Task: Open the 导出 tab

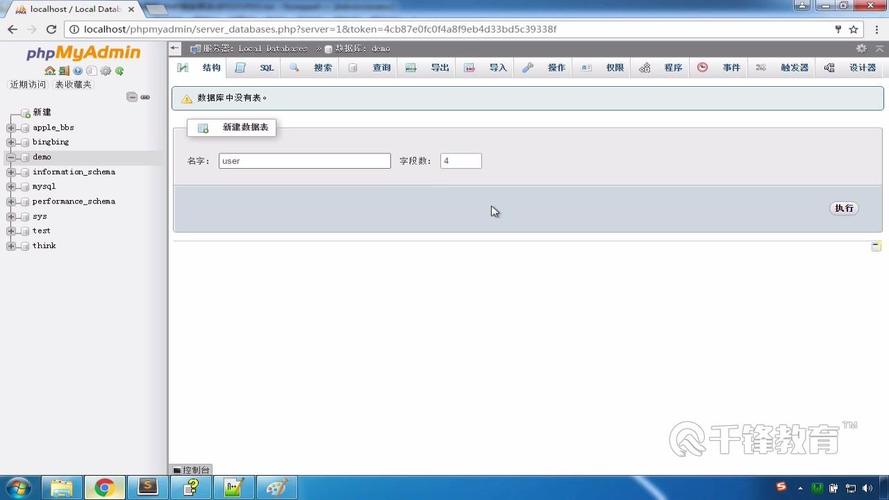Action: [427, 67]
